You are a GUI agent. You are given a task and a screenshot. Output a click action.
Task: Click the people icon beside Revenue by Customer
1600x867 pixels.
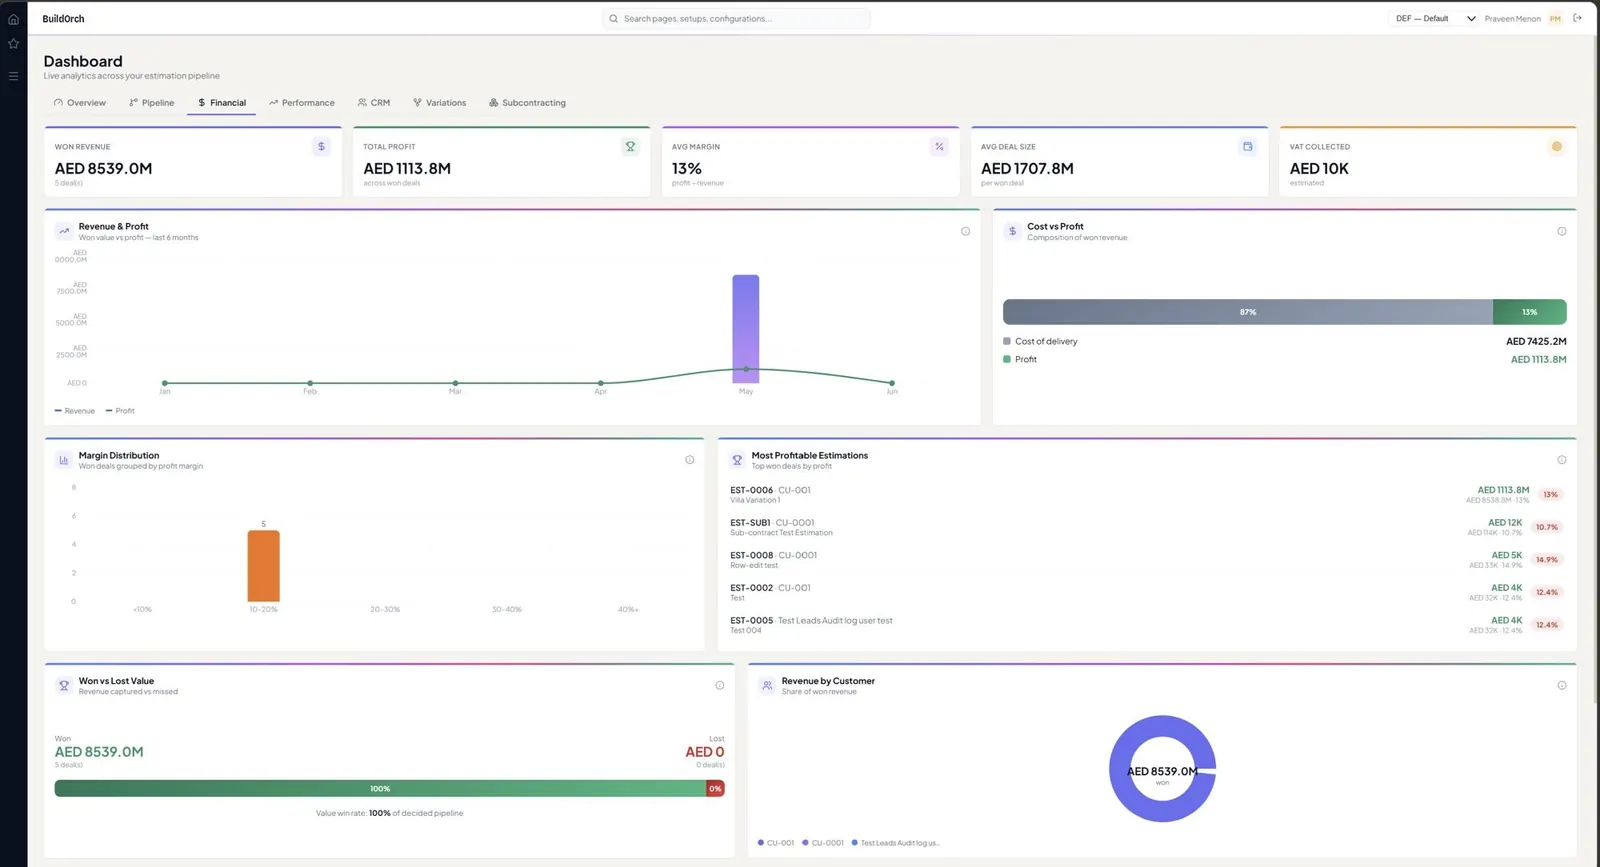coord(767,685)
